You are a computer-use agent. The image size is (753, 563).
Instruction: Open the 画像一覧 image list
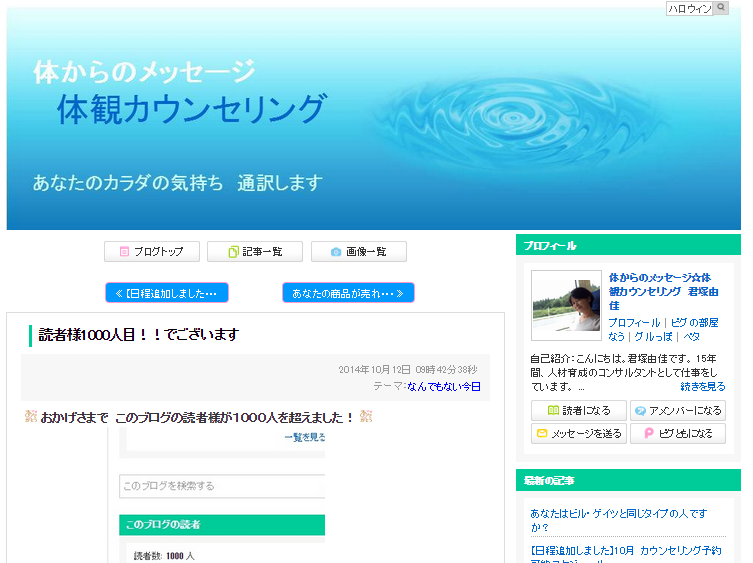coord(358,252)
